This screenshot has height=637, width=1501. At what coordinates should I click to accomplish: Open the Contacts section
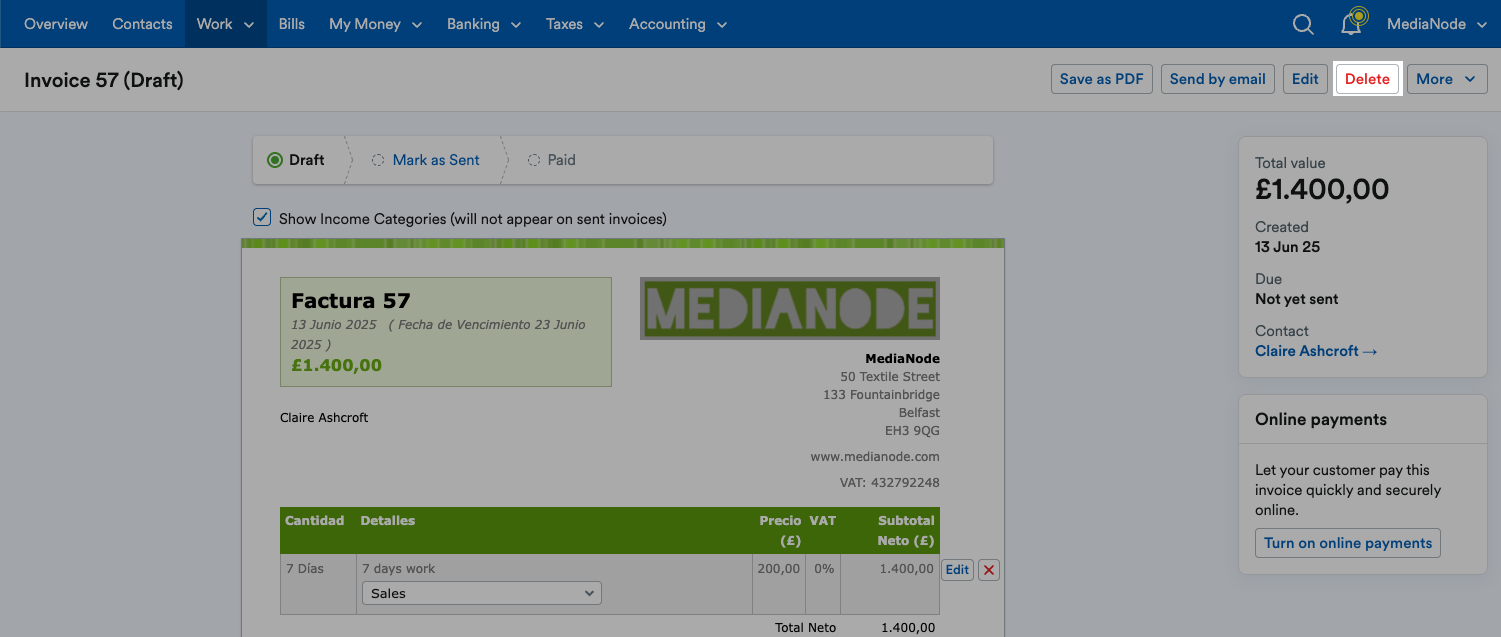tap(142, 24)
